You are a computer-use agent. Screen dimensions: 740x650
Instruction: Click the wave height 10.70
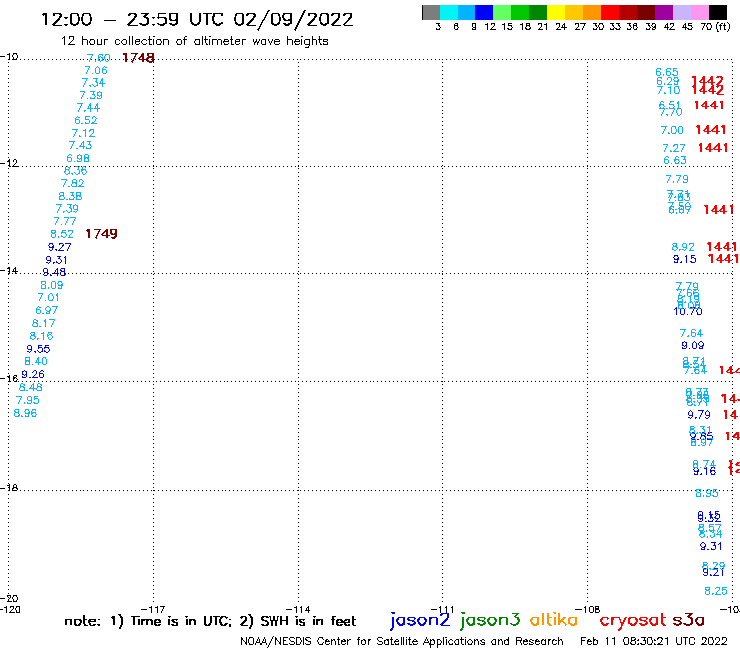[688, 312]
